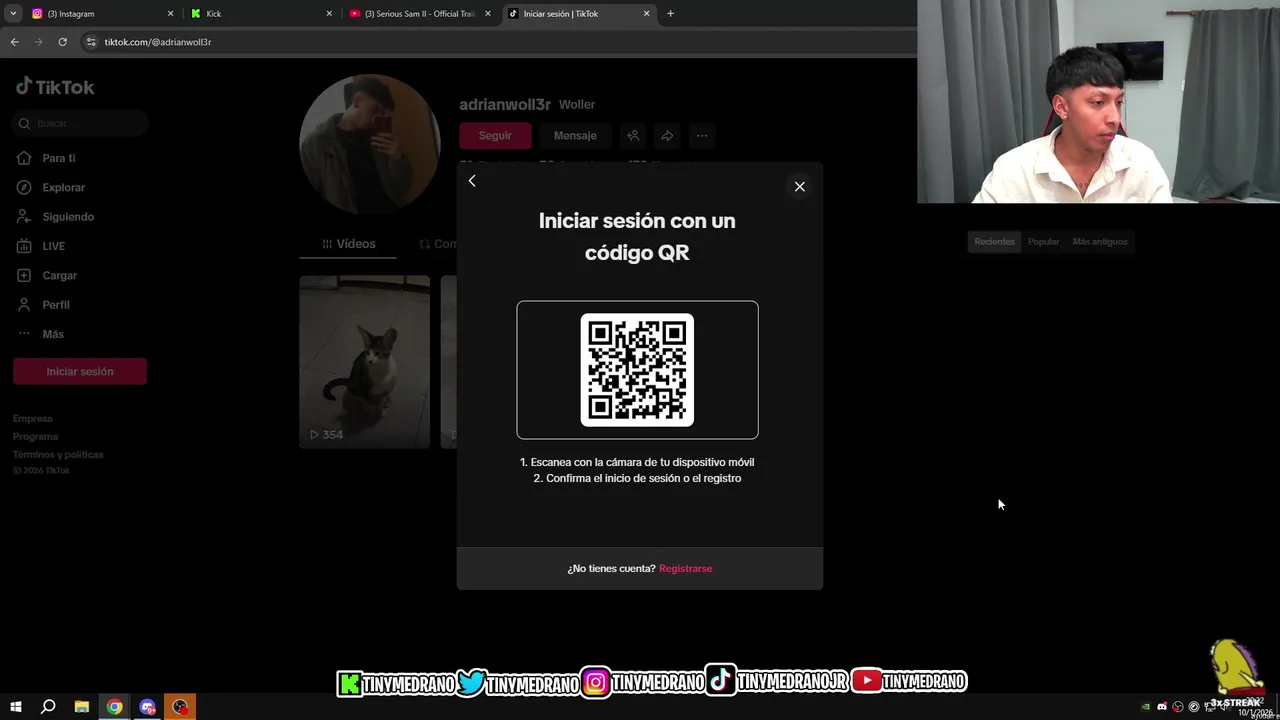This screenshot has height=720, width=1280.
Task: Select the Recientes sort option
Action: [x=994, y=241]
